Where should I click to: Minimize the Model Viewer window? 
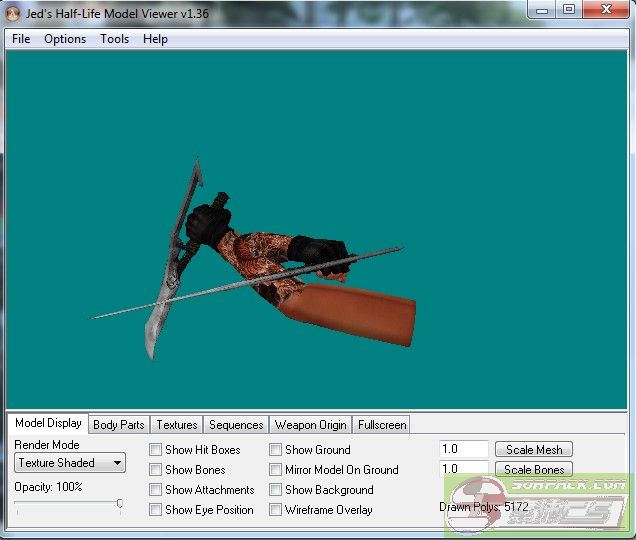(542, 10)
